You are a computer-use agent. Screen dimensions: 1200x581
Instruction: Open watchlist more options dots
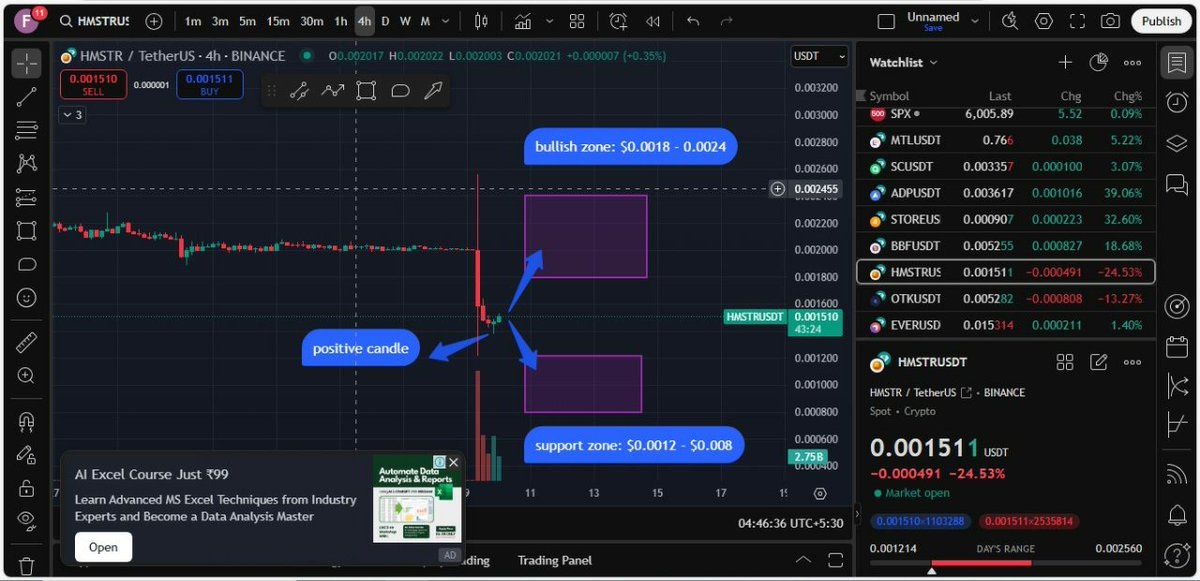click(1132, 62)
